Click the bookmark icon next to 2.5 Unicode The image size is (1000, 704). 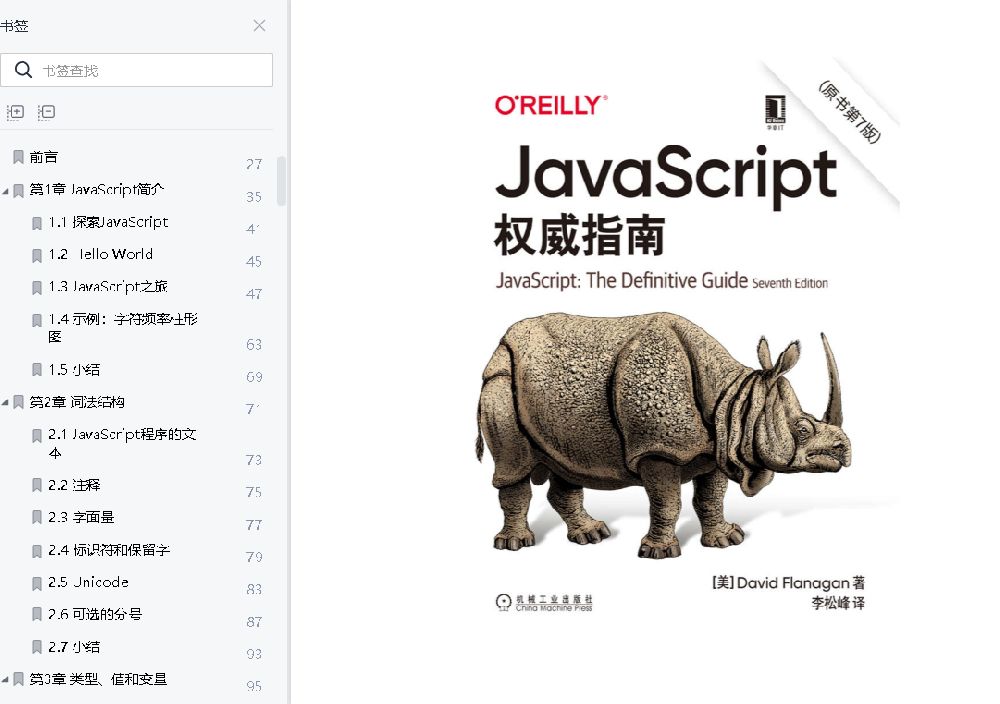point(36,582)
